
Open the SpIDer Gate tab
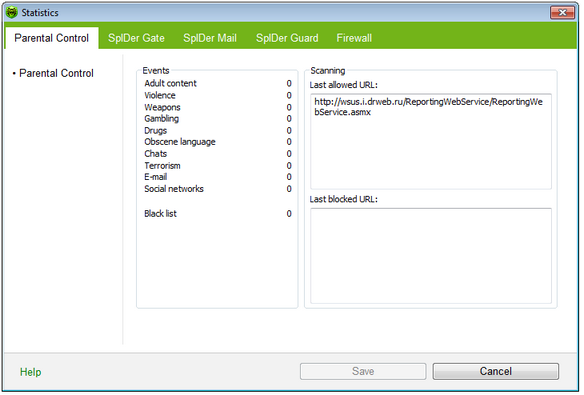click(x=136, y=38)
